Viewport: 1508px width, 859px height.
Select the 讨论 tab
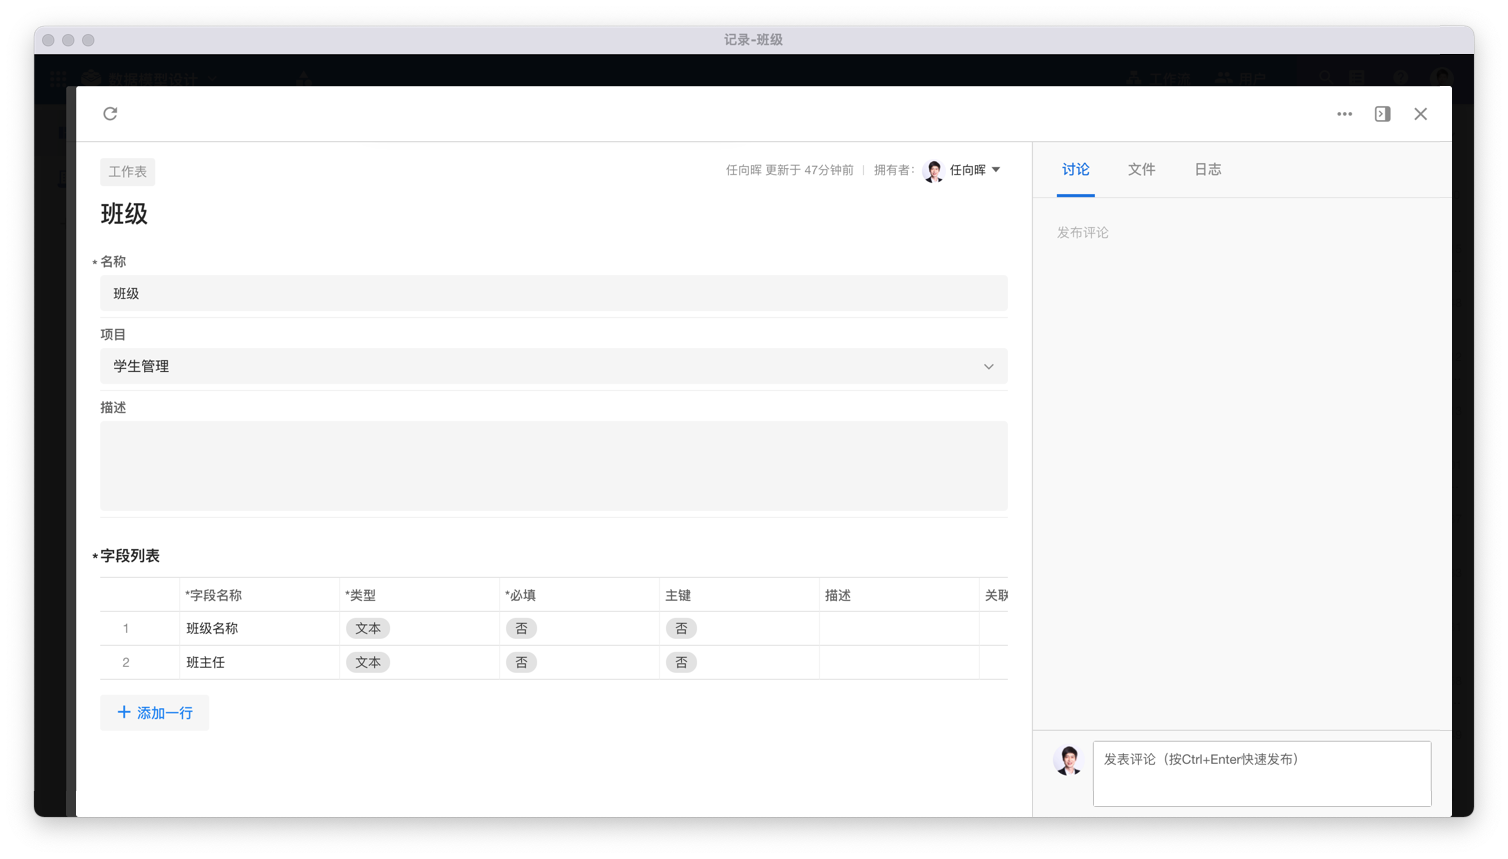tap(1075, 170)
